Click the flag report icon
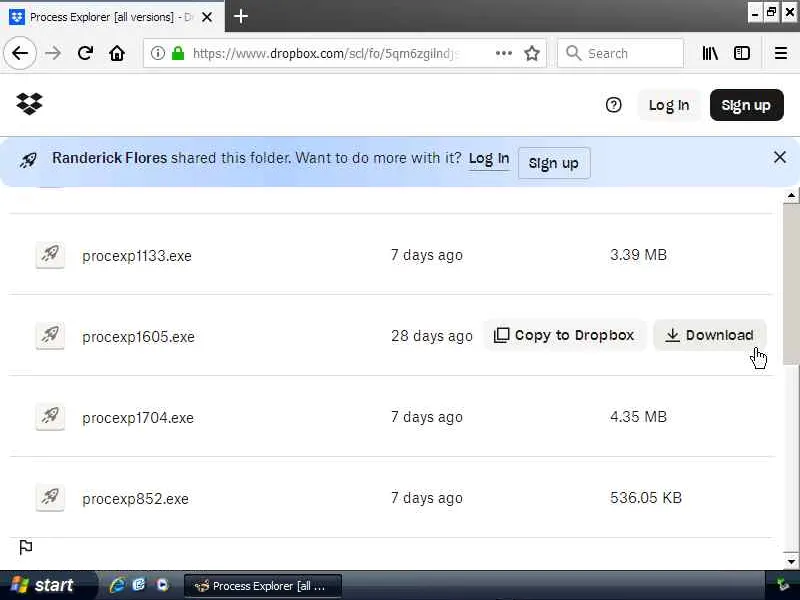 coord(26,547)
